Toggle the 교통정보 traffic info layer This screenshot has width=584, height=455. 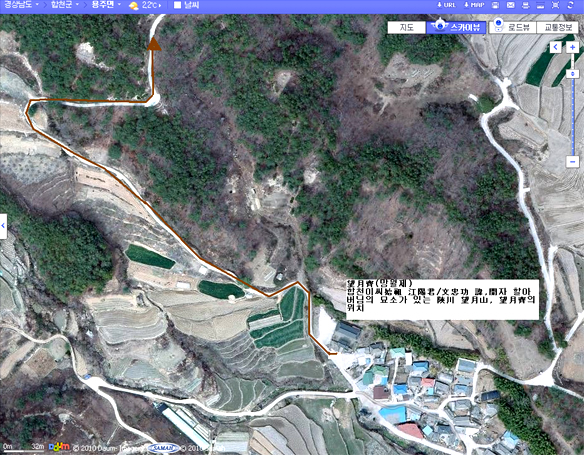coord(558,27)
